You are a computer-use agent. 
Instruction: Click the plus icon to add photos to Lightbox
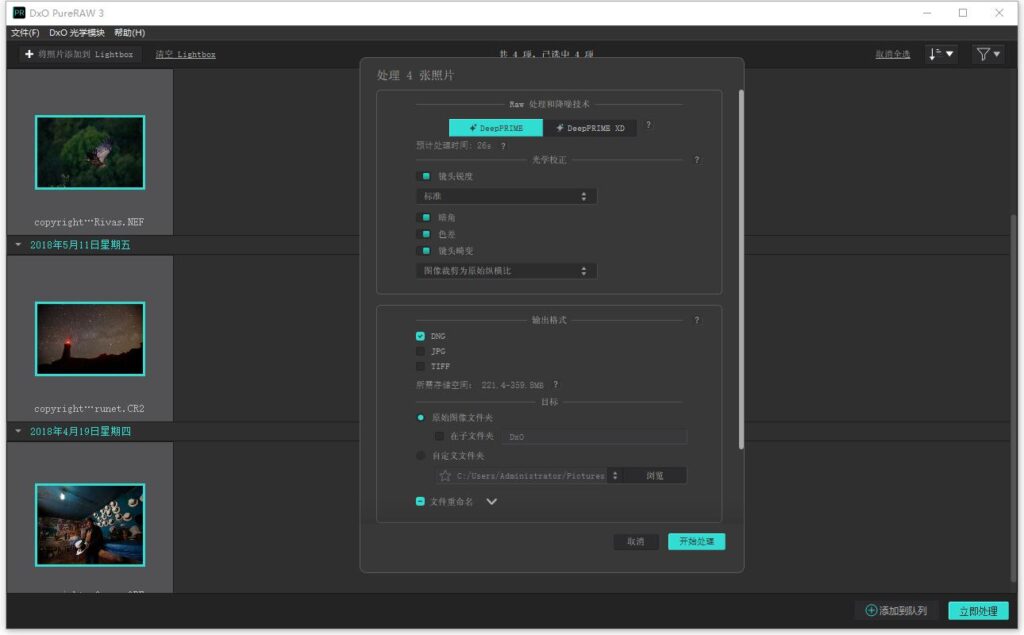coord(29,54)
